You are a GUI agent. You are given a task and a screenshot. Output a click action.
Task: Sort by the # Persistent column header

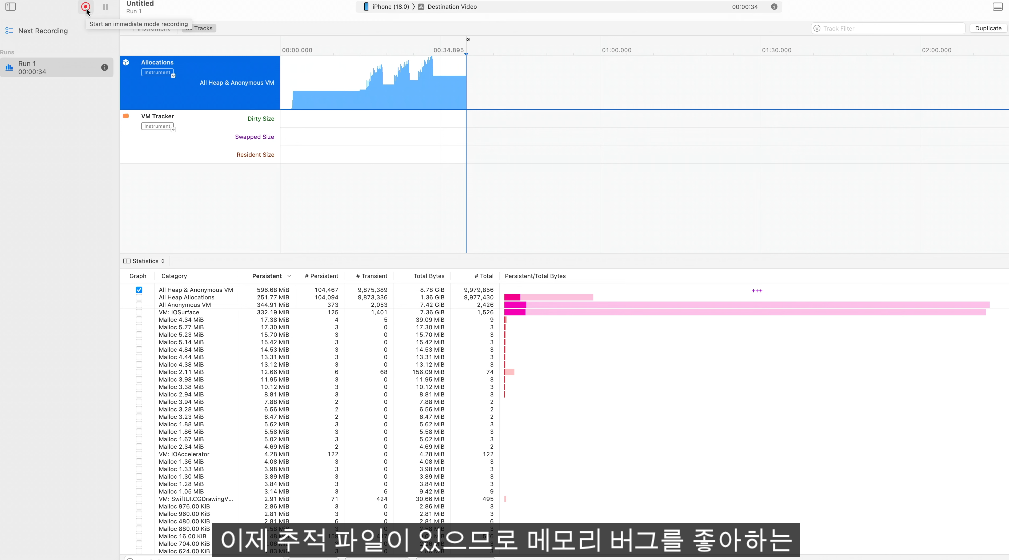321,276
